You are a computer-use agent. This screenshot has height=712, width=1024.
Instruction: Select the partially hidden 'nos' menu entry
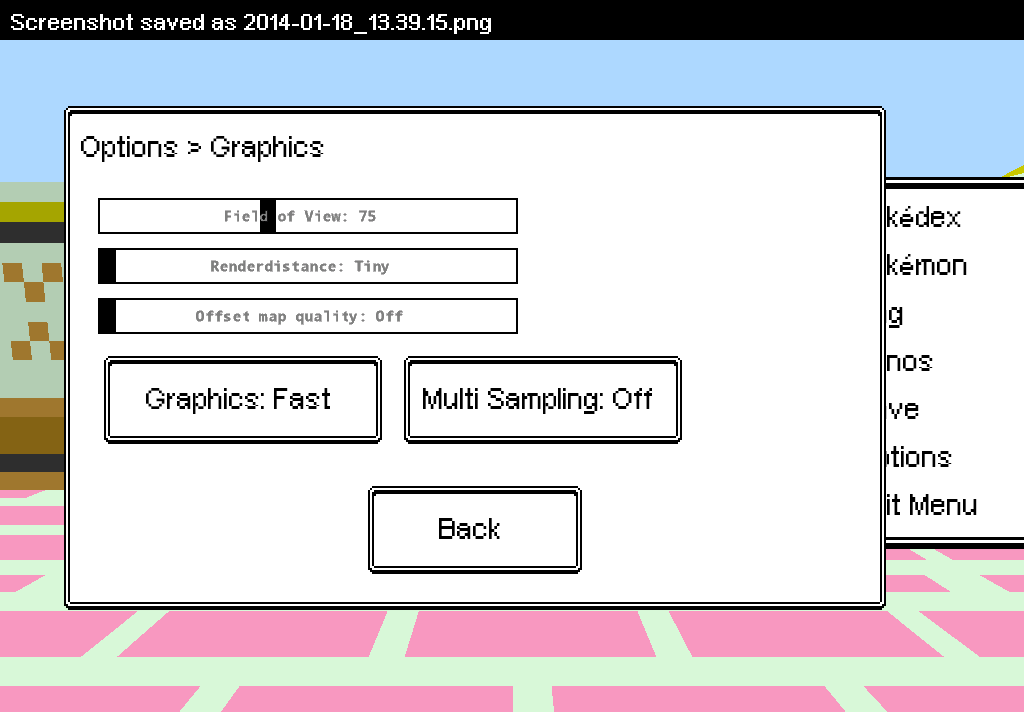click(x=909, y=361)
